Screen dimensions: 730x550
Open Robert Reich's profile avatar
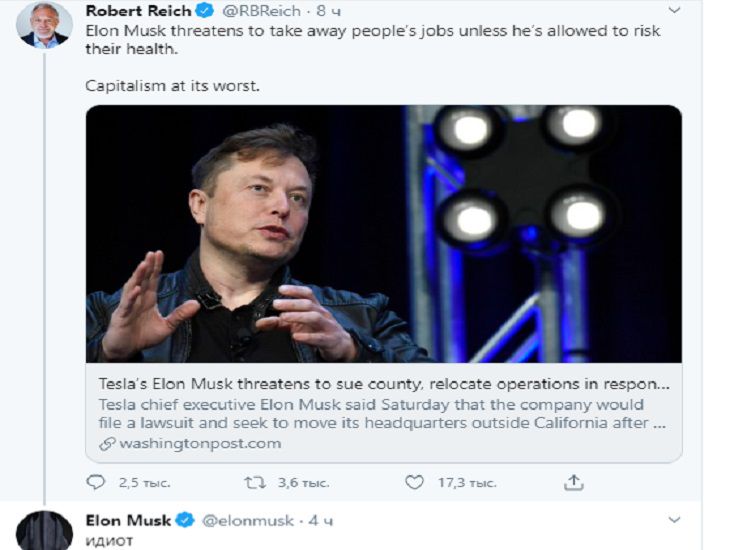click(44, 25)
